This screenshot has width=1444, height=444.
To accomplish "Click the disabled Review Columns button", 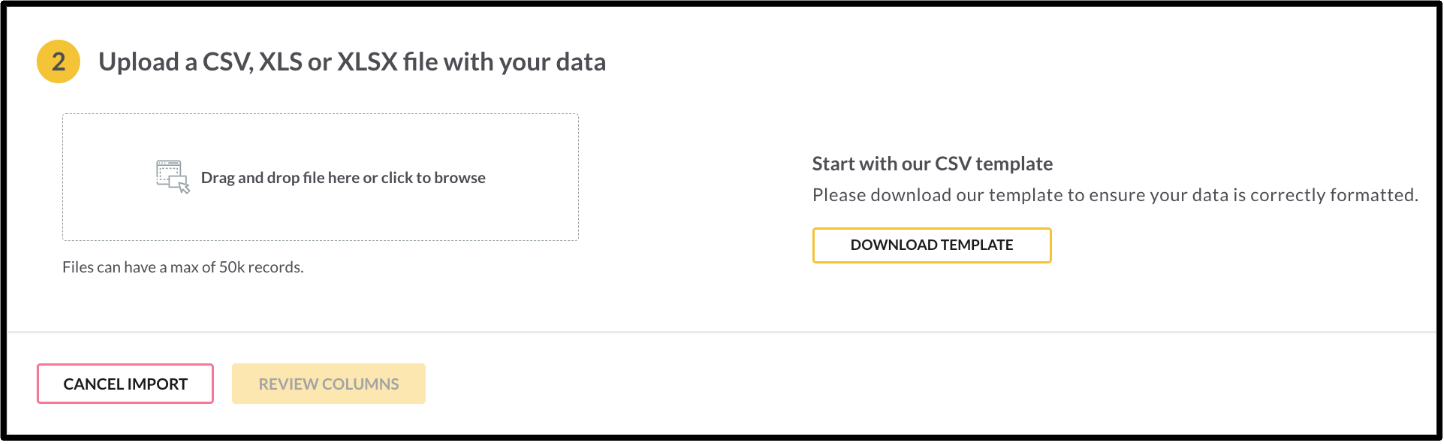I will [329, 384].
